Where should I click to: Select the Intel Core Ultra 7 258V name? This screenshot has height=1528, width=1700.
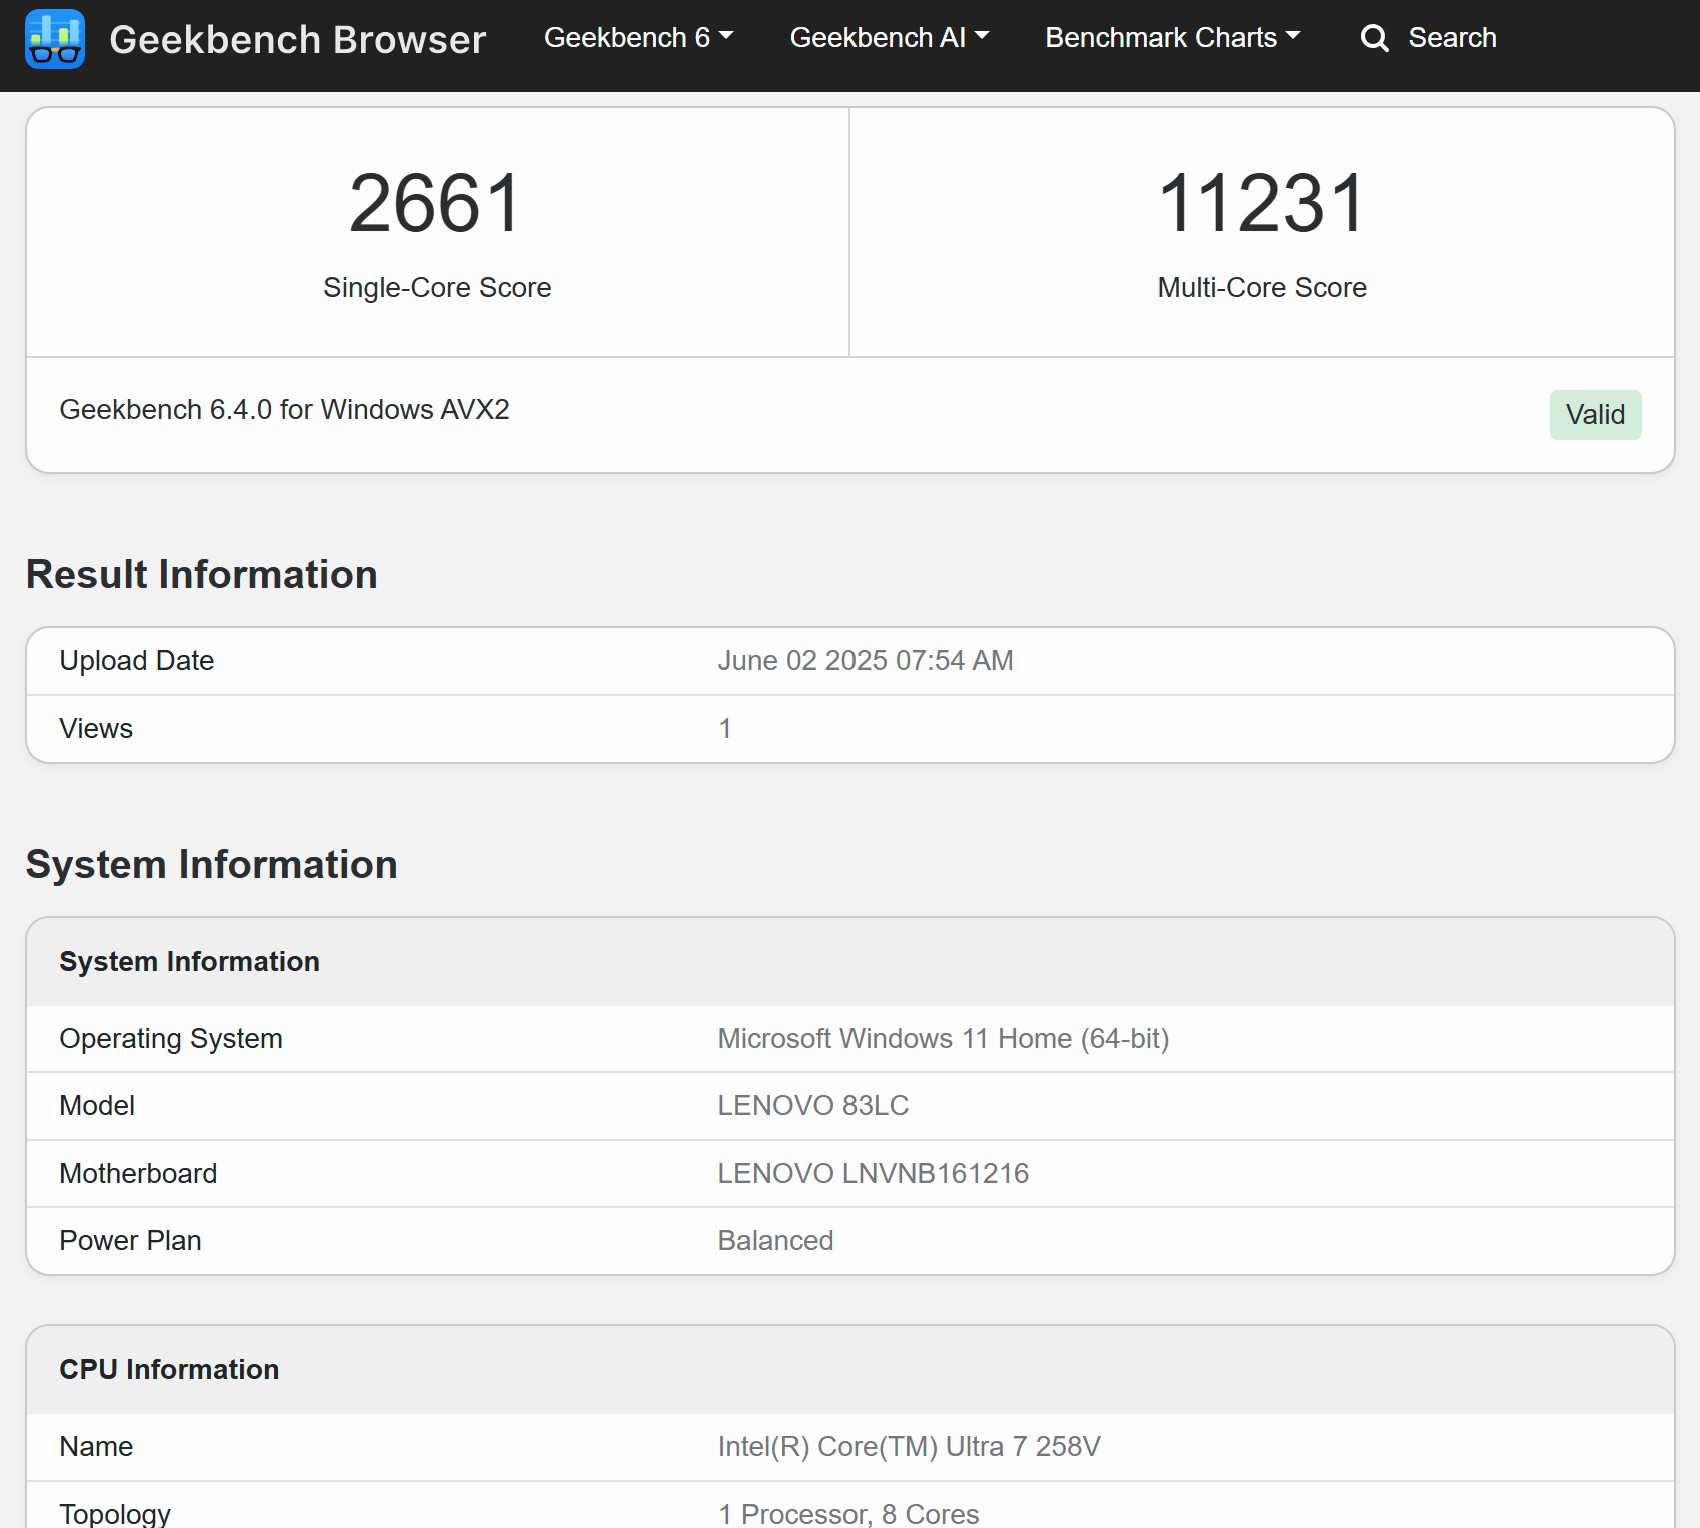(908, 1447)
